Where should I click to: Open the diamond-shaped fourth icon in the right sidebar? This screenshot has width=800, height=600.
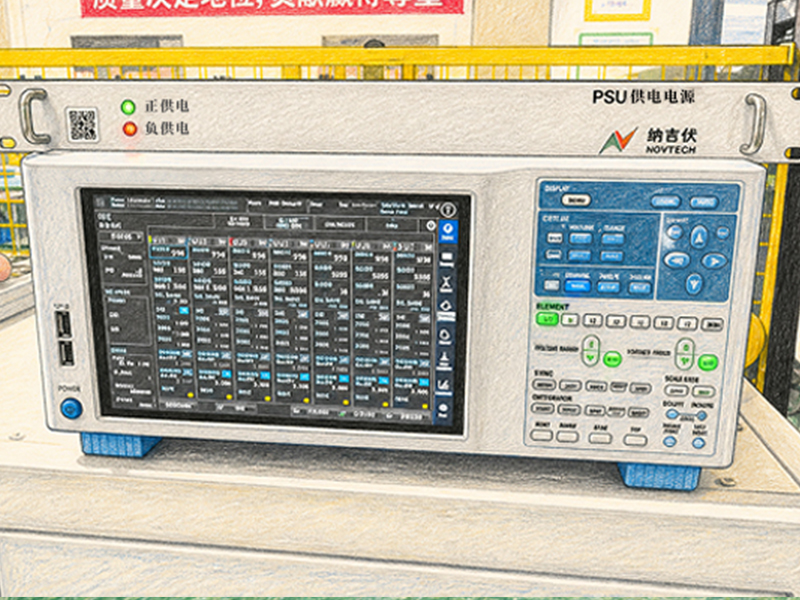(446, 308)
